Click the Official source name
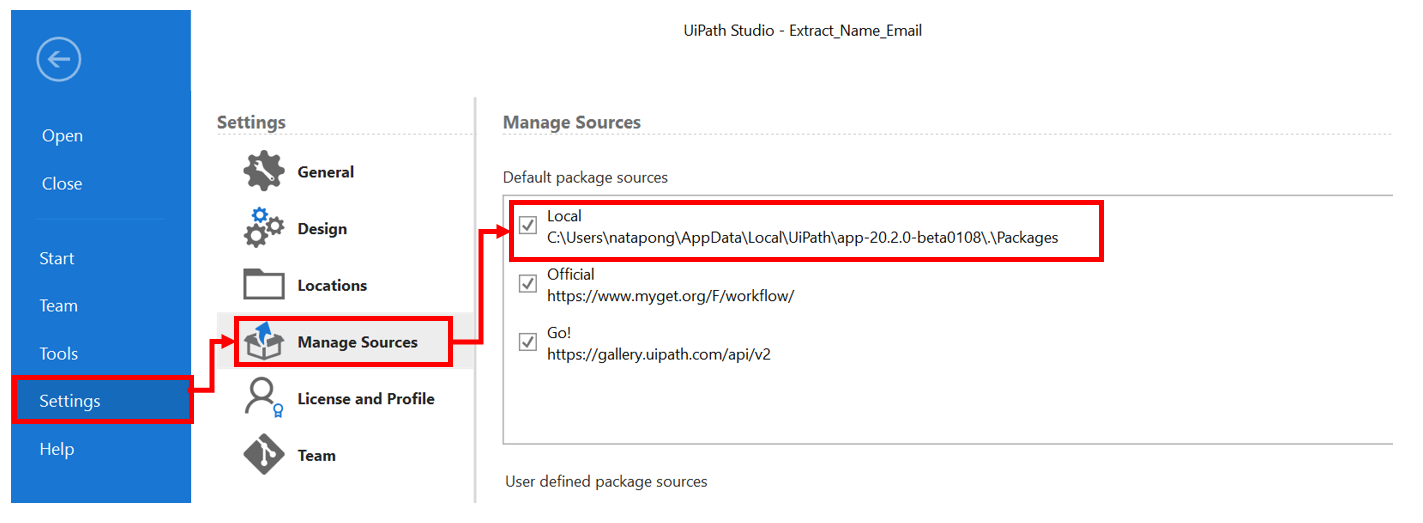The image size is (1423, 523). (571, 274)
